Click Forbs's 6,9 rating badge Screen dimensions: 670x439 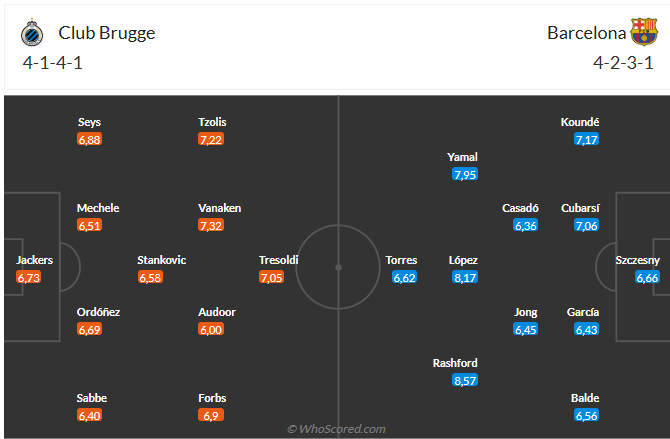(x=211, y=415)
